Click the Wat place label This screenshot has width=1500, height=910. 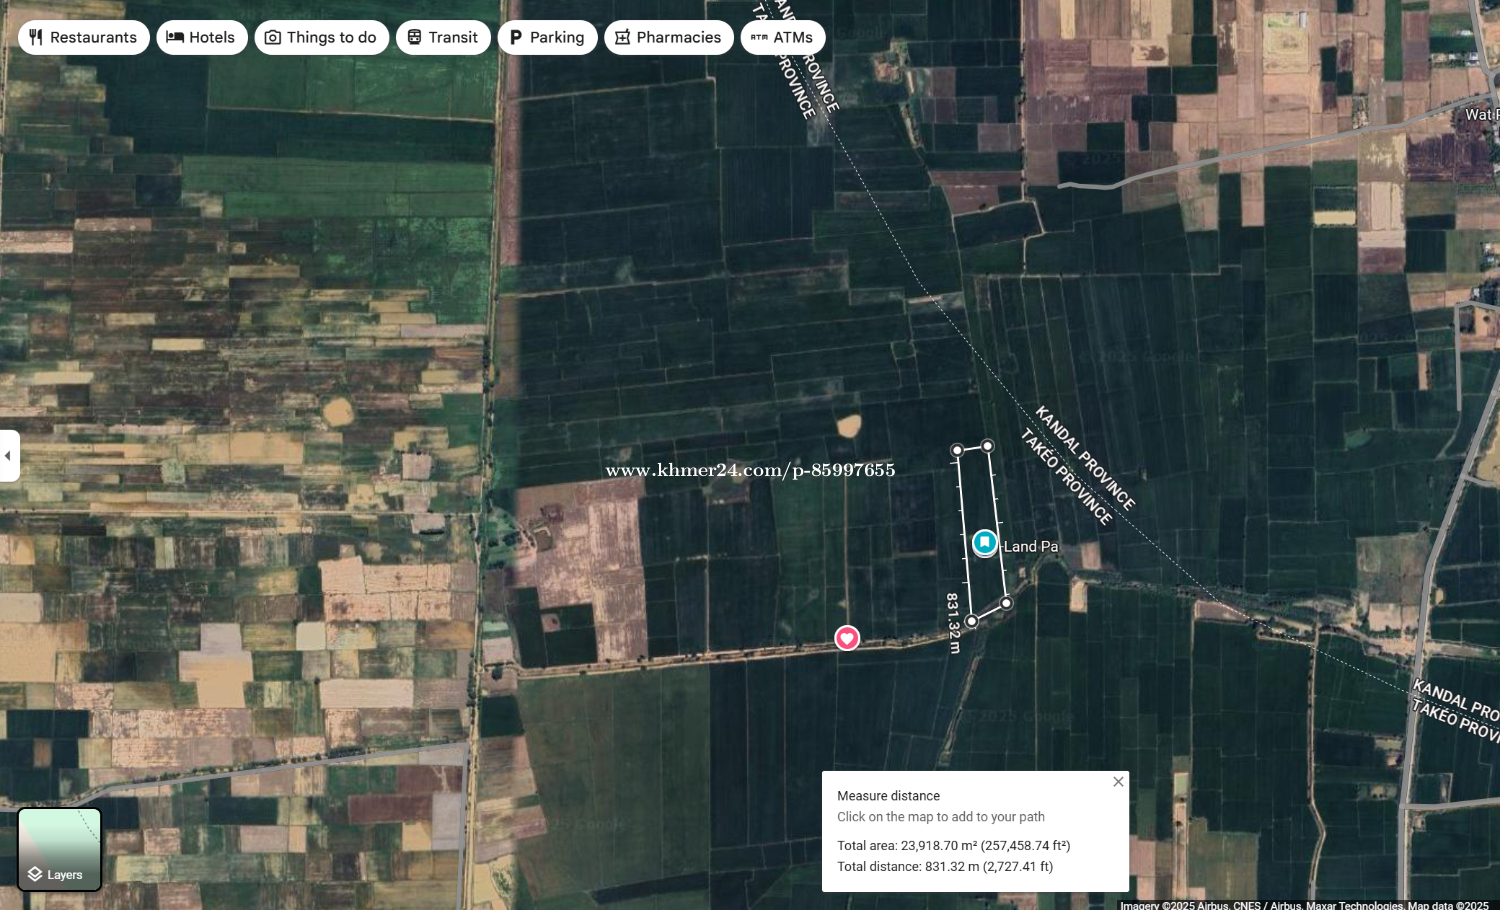point(1481,115)
